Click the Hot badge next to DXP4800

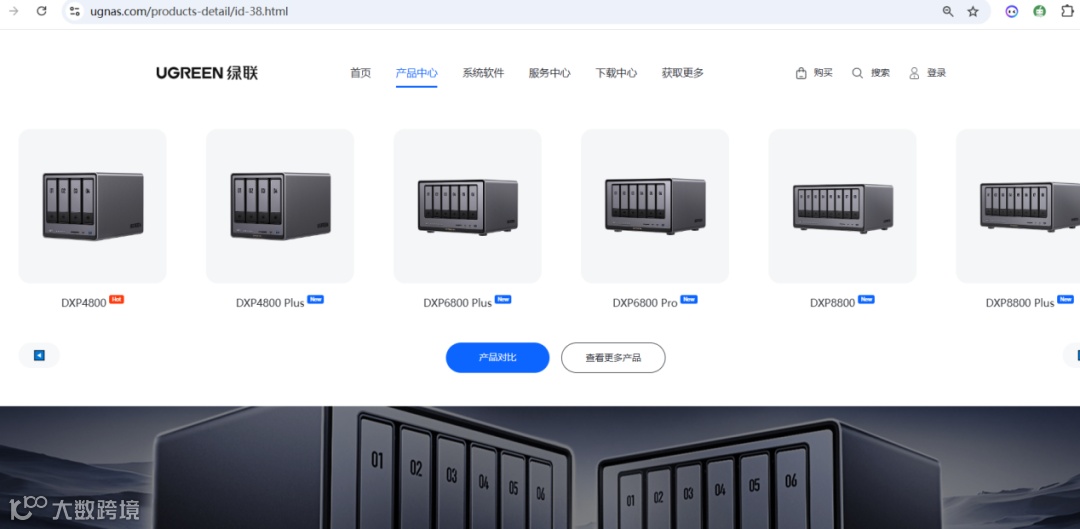point(116,299)
